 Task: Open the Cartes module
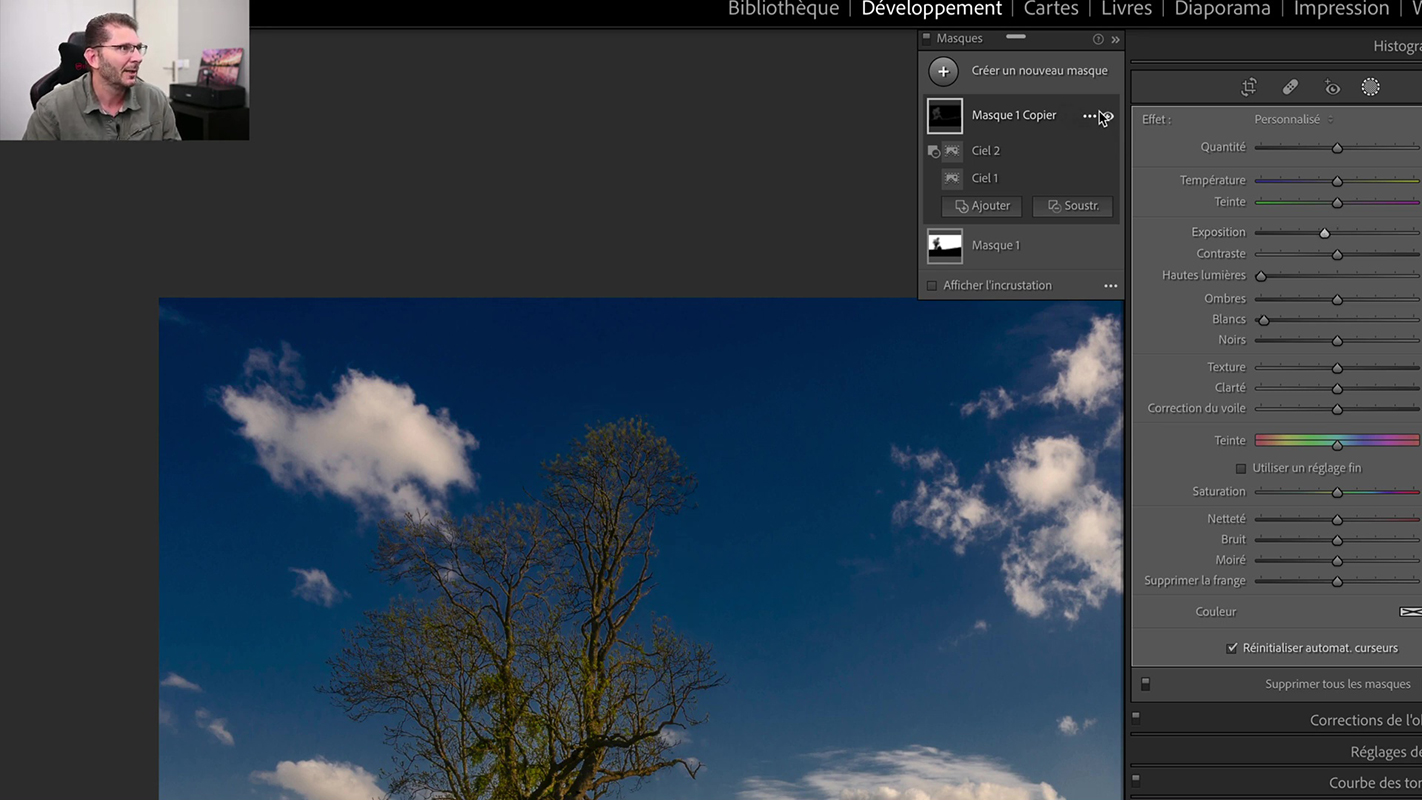(1050, 9)
